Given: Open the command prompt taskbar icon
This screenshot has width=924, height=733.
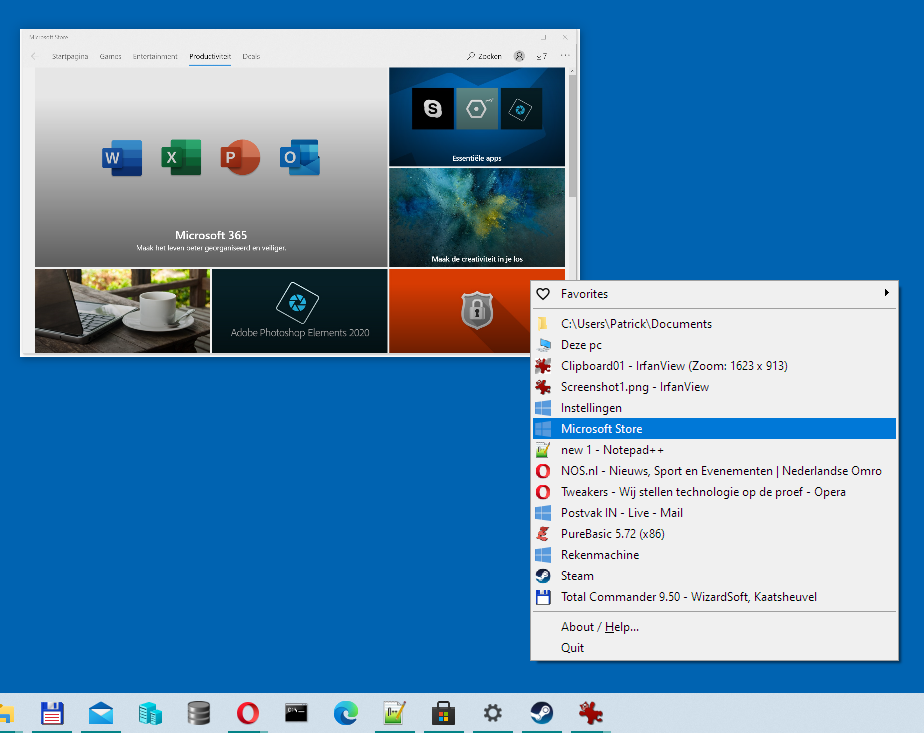Looking at the screenshot, I should pos(296,713).
